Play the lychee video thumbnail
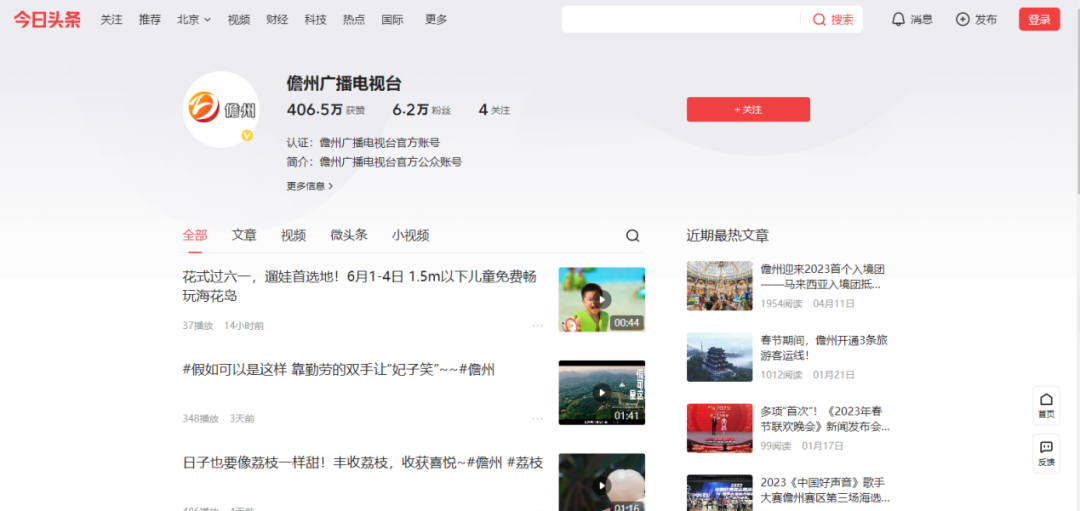 [602, 482]
